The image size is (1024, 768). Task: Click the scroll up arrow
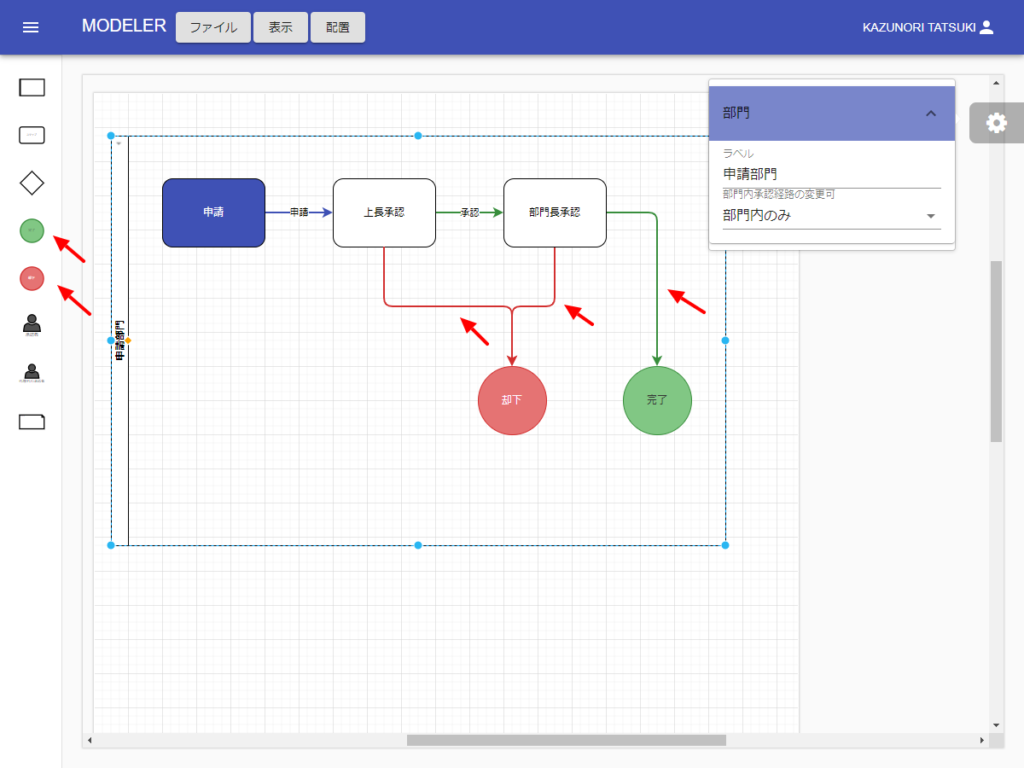tap(996, 83)
